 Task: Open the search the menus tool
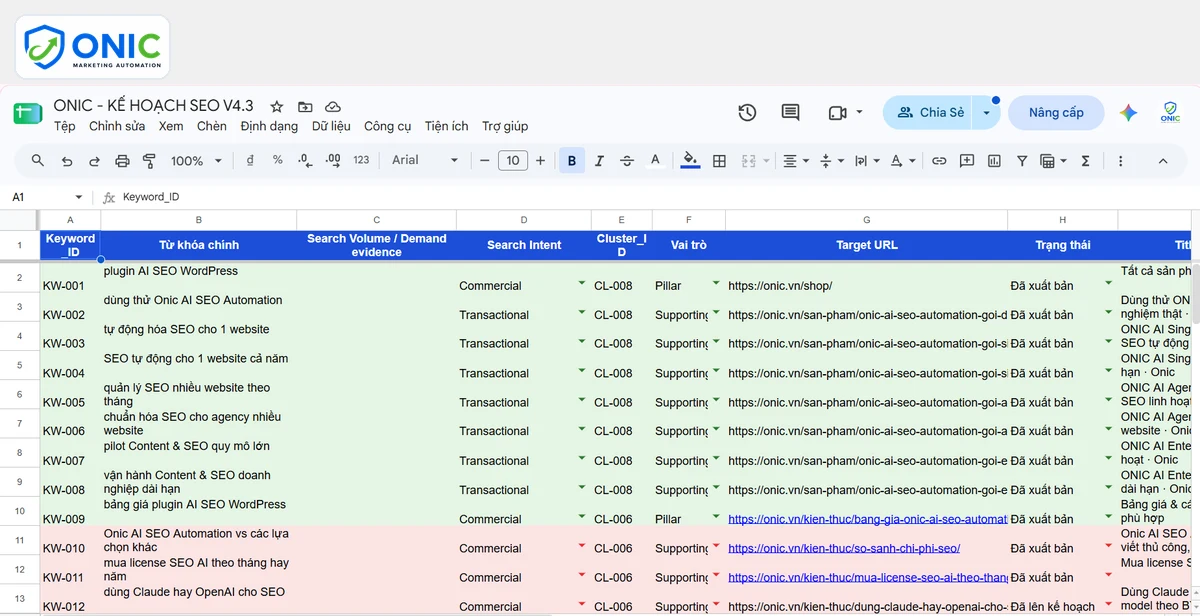[38, 160]
